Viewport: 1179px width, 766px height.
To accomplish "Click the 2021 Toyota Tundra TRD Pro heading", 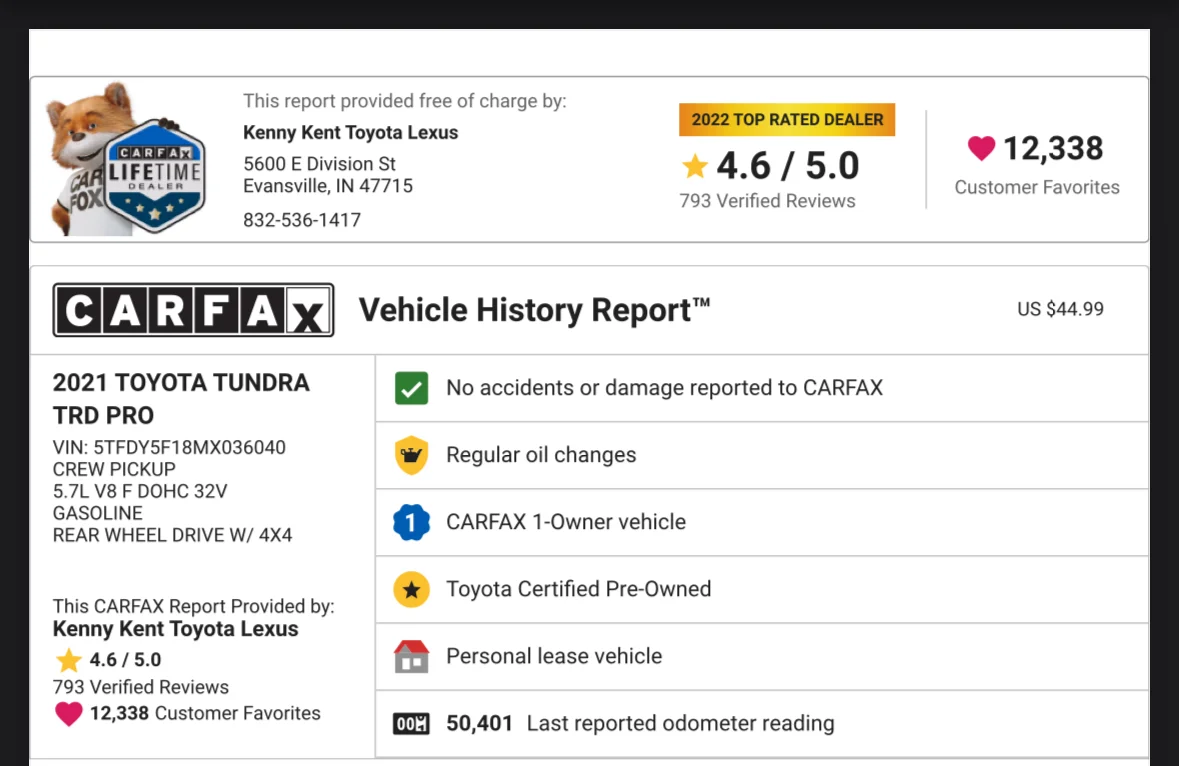I will click(181, 398).
